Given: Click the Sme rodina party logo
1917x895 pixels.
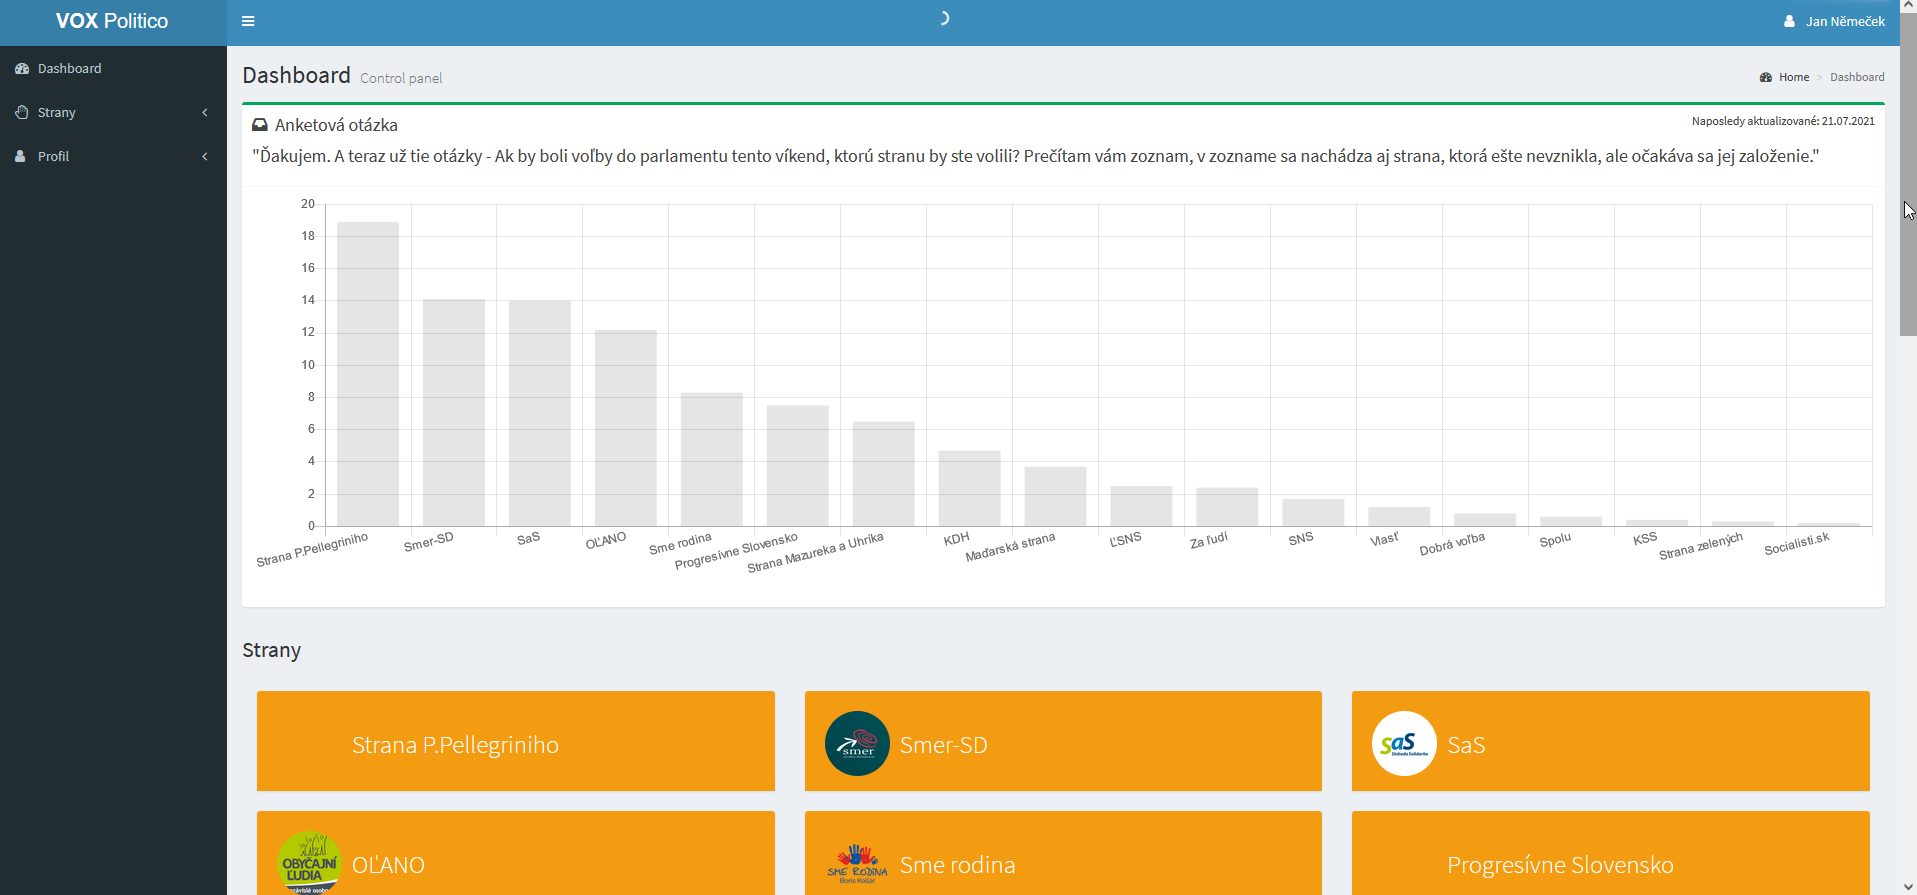Looking at the screenshot, I should (x=857, y=863).
